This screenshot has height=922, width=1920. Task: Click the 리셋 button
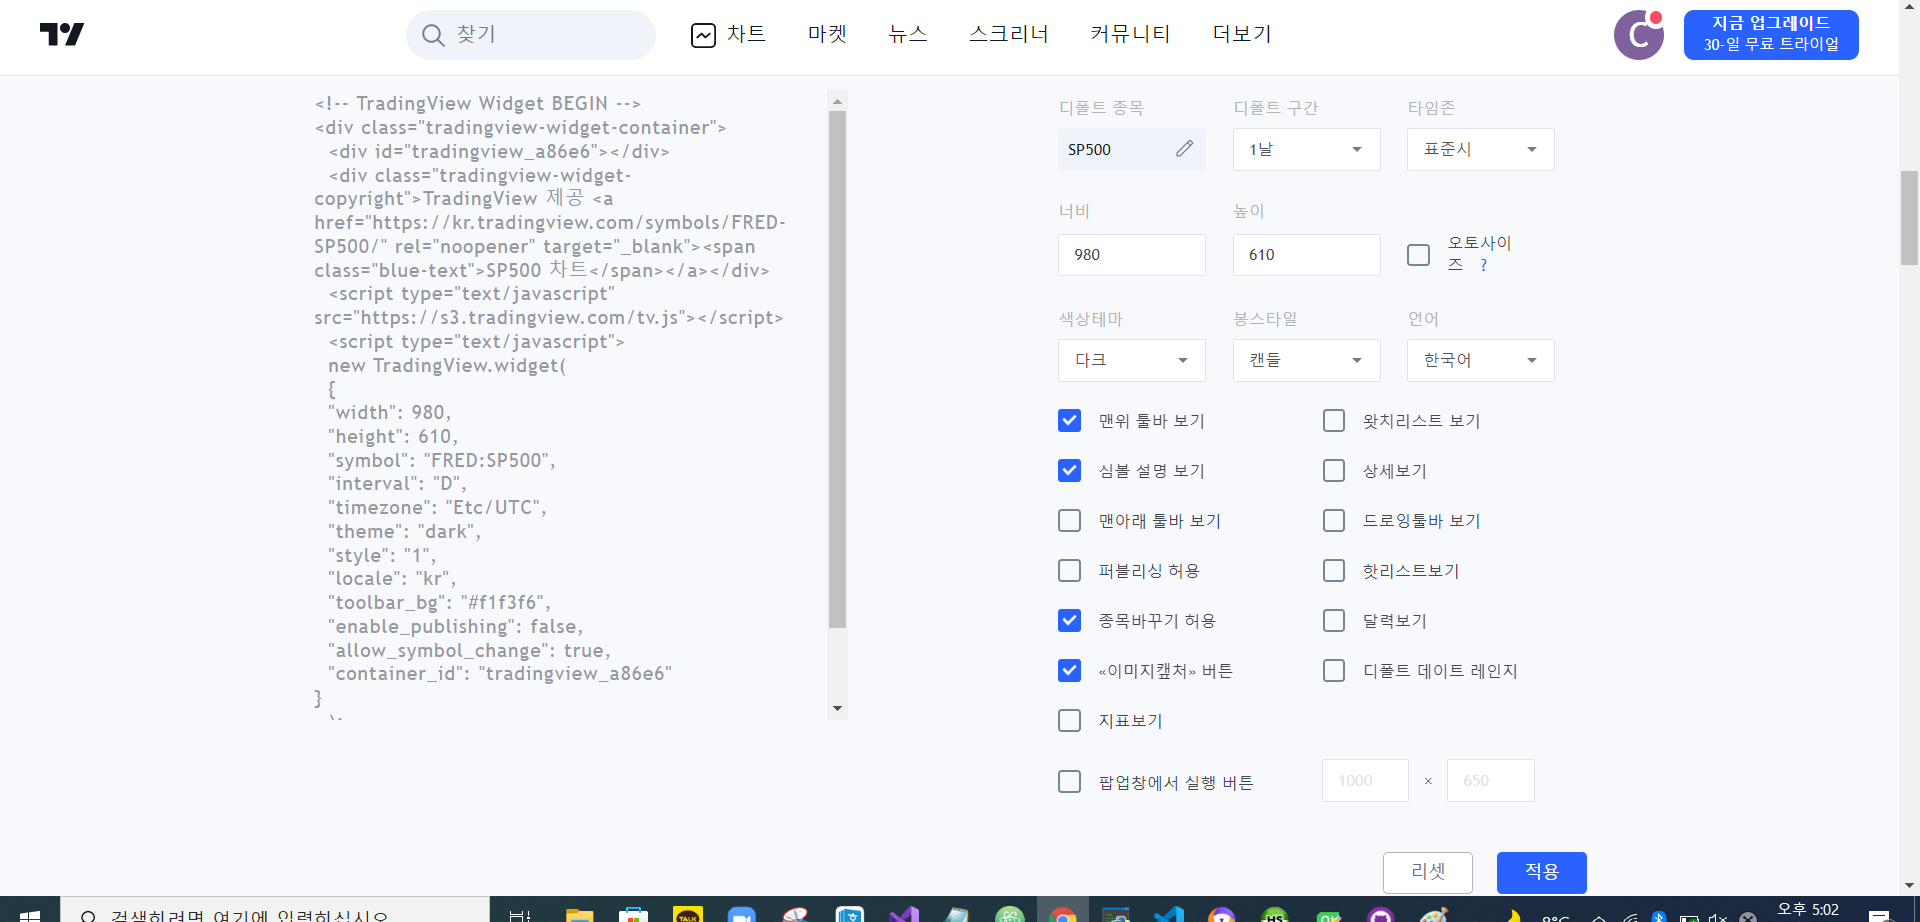[1428, 872]
